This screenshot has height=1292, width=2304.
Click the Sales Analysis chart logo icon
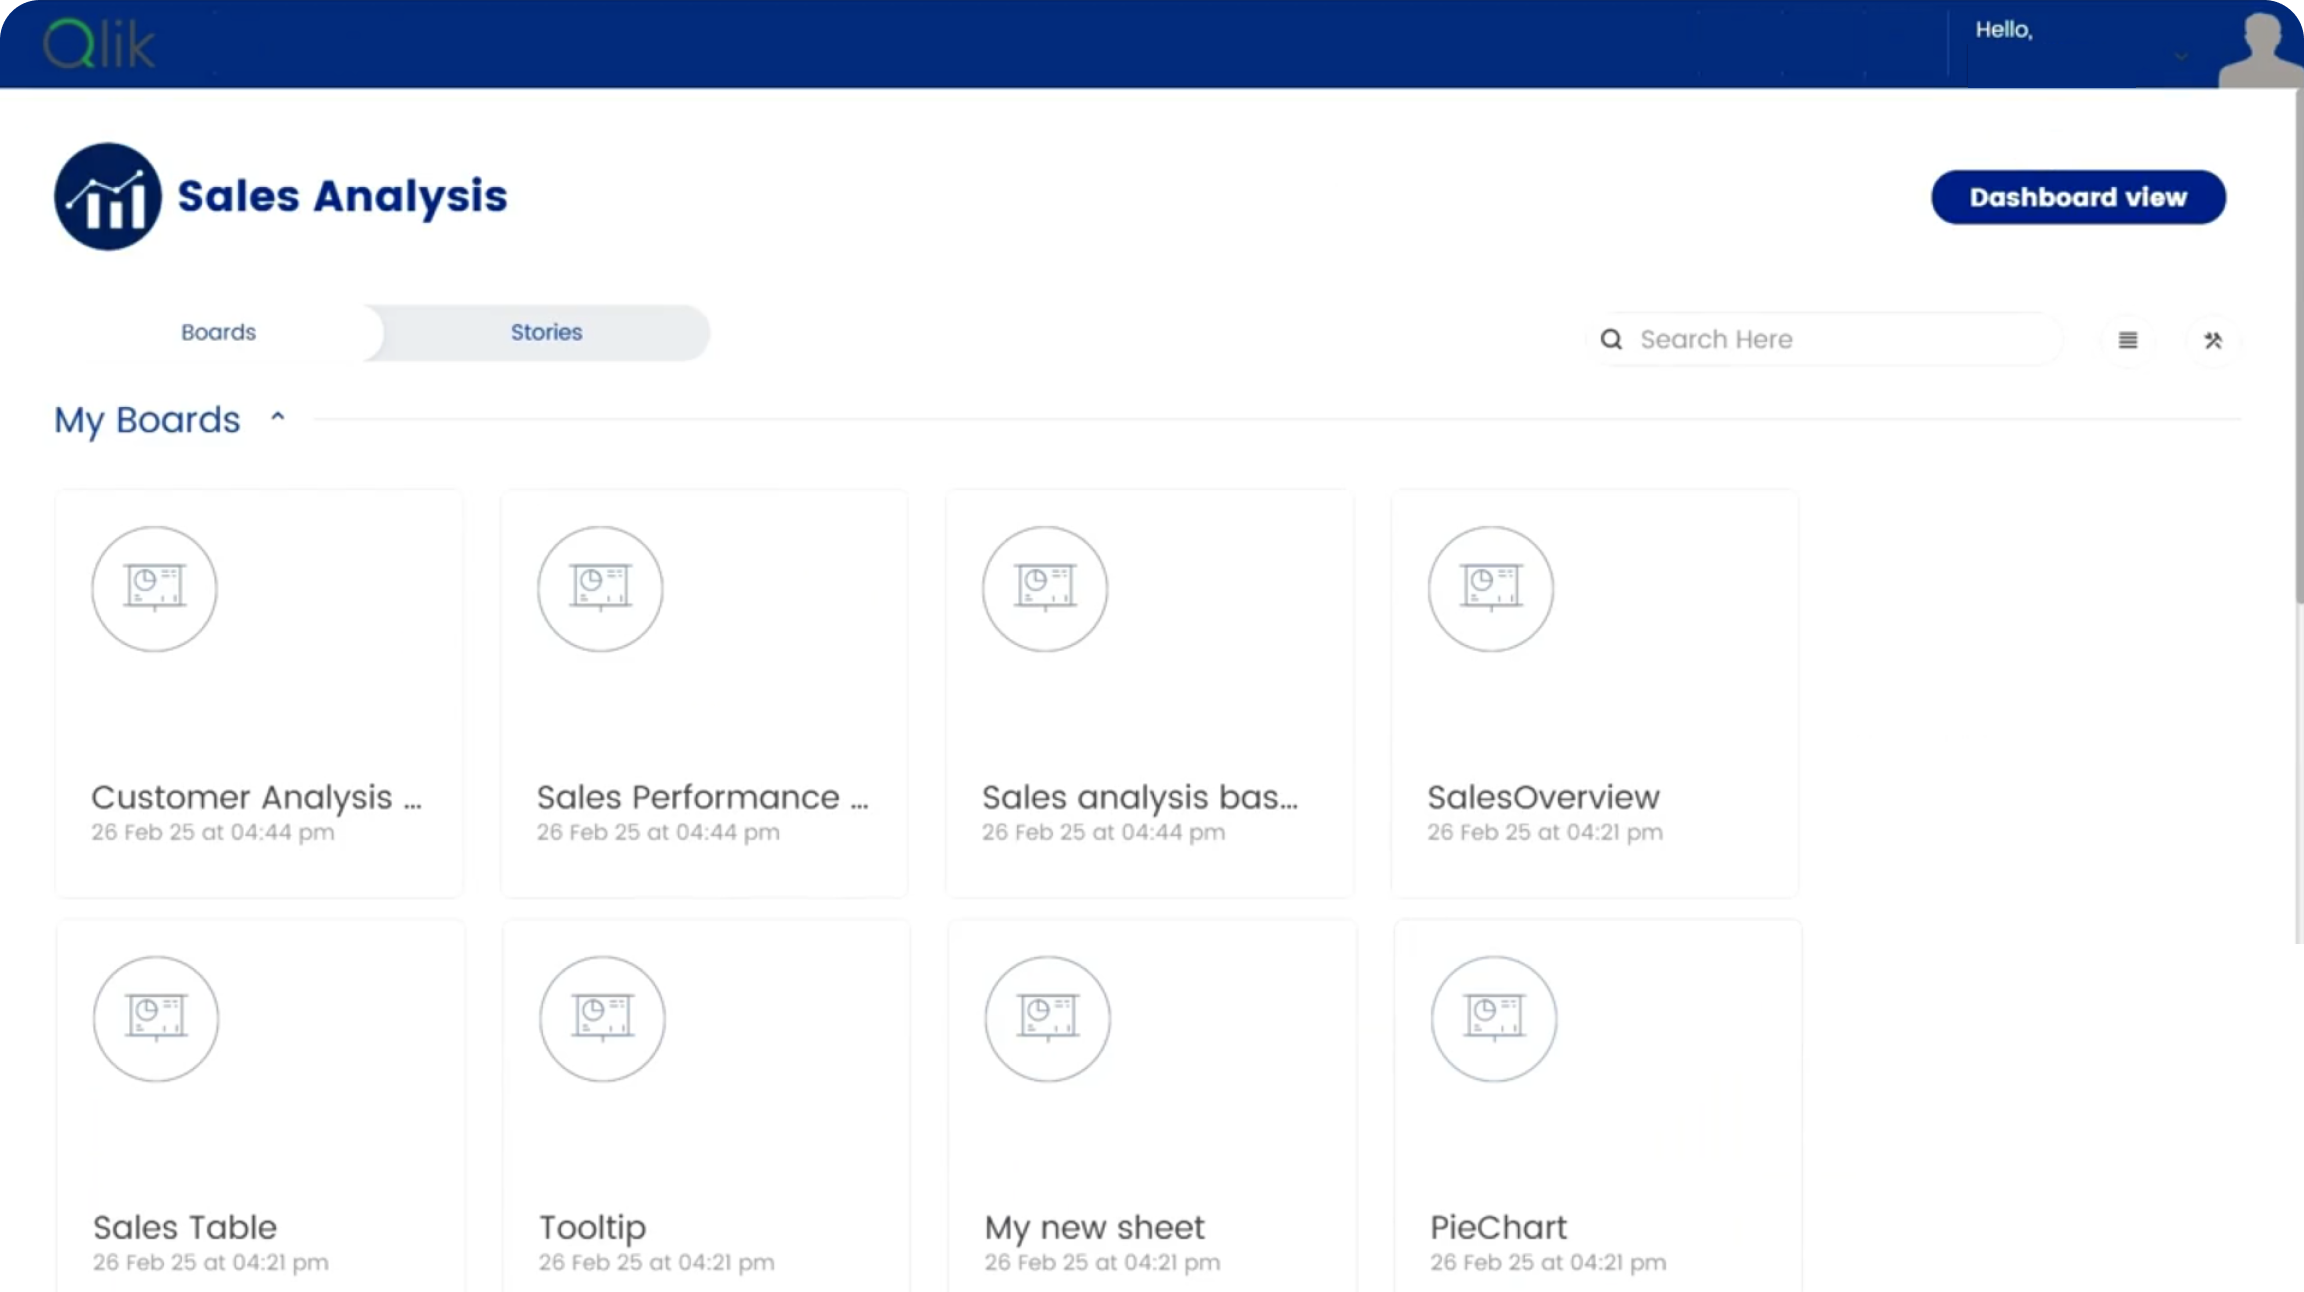(x=108, y=196)
